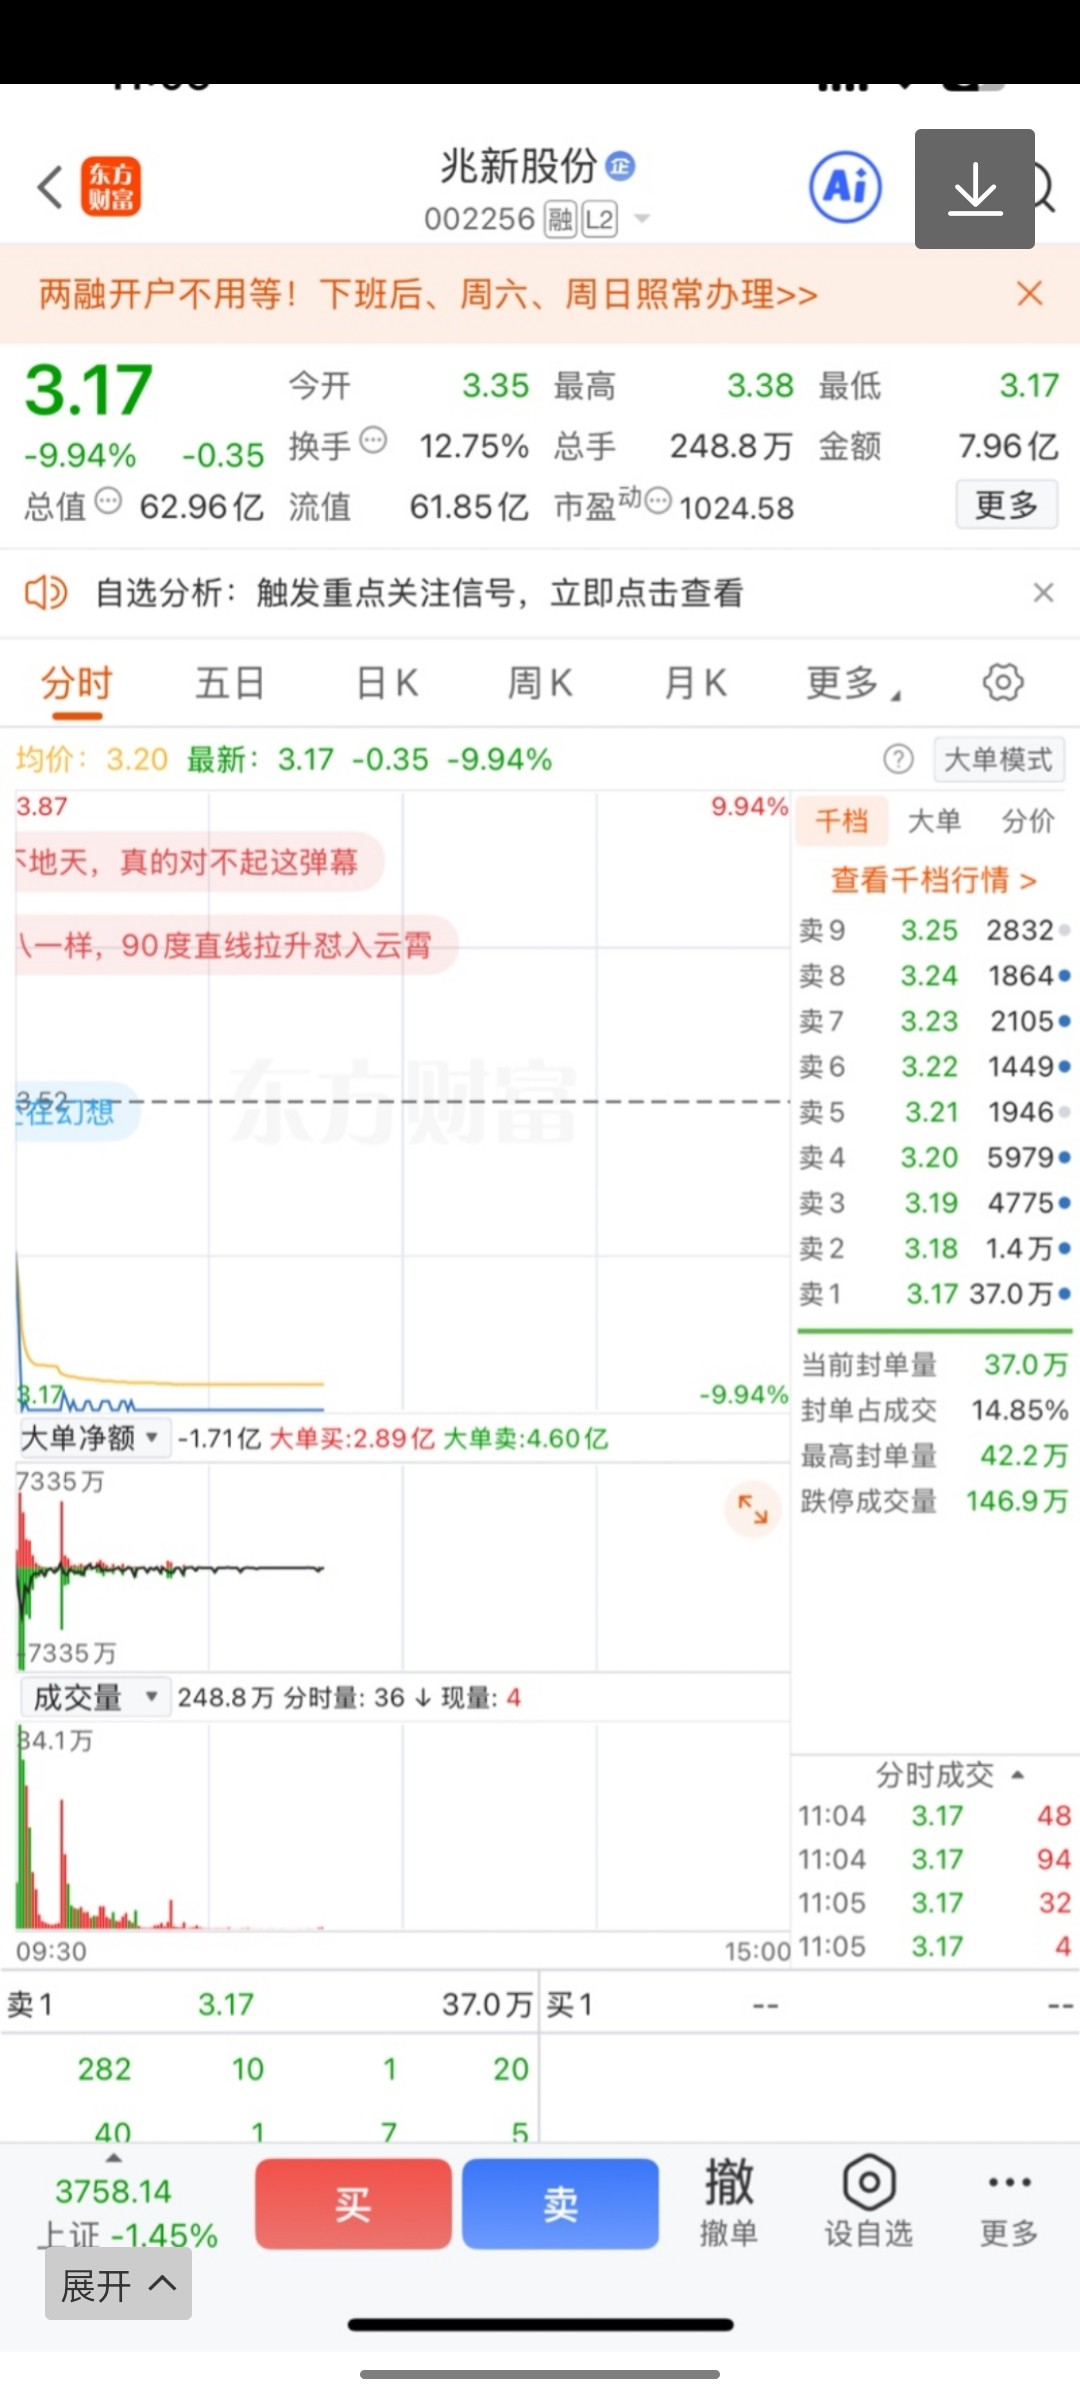Toggle 大单模式 mode
The height and width of the screenshot is (2400, 1080).
998,760
